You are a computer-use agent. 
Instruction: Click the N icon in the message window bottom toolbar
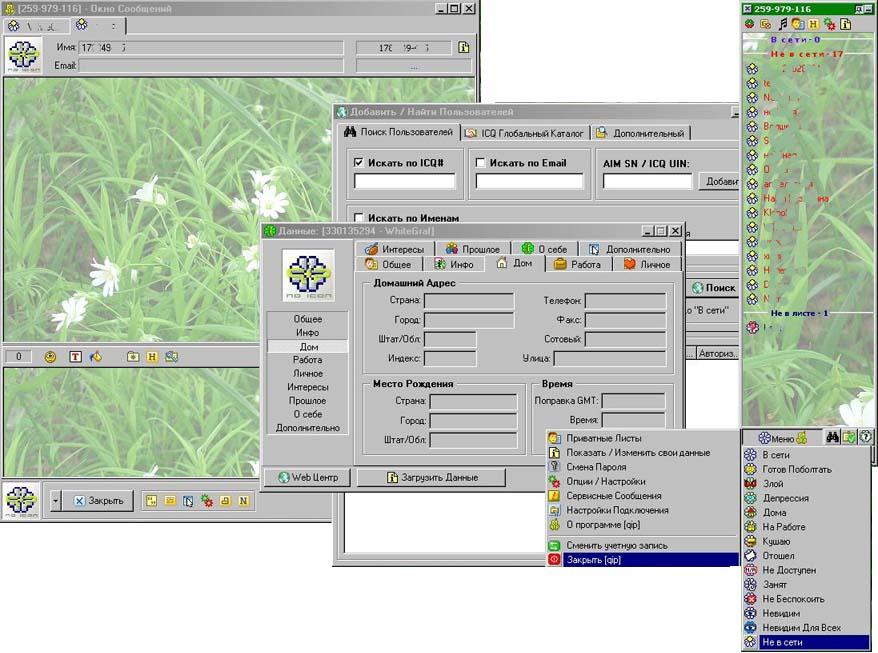click(x=244, y=501)
